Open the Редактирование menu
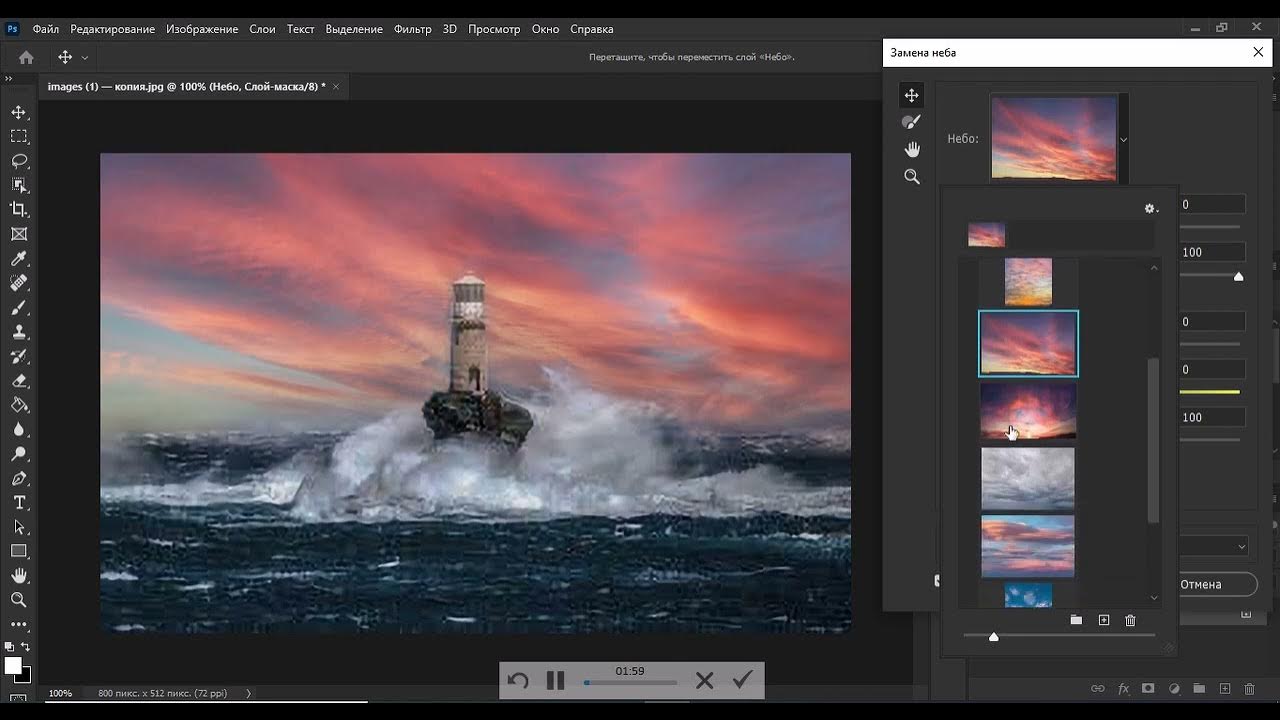Viewport: 1280px width, 720px height. pyautogui.click(x=113, y=29)
